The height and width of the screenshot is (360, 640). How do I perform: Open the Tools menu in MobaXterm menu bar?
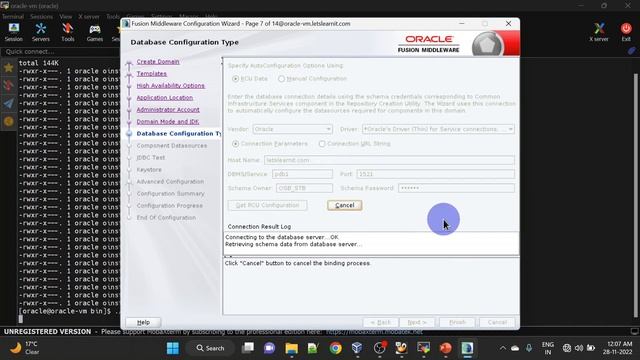pos(113,17)
